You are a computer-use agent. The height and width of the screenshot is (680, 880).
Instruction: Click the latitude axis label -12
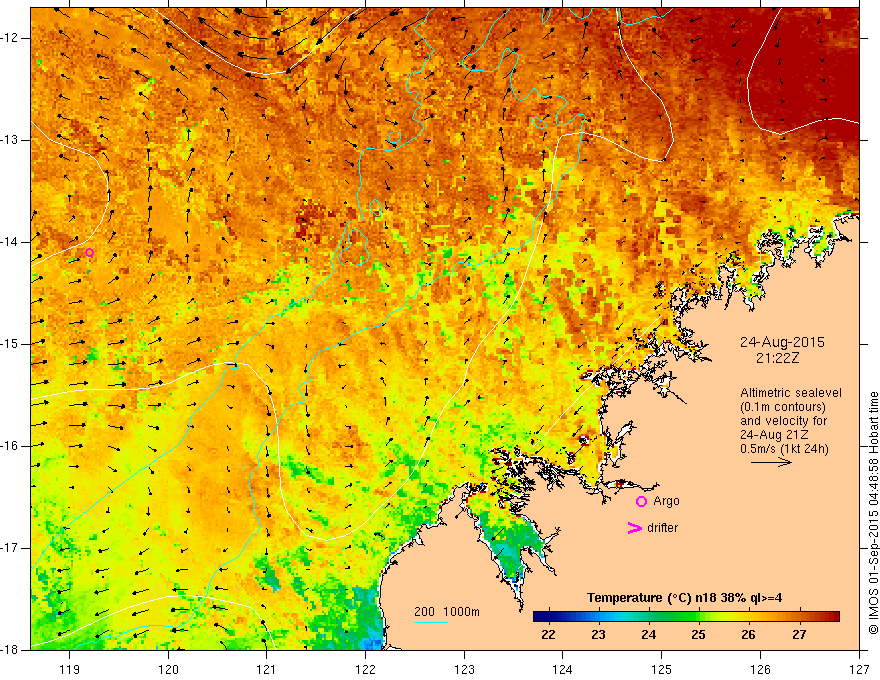pyautogui.click(x=10, y=38)
